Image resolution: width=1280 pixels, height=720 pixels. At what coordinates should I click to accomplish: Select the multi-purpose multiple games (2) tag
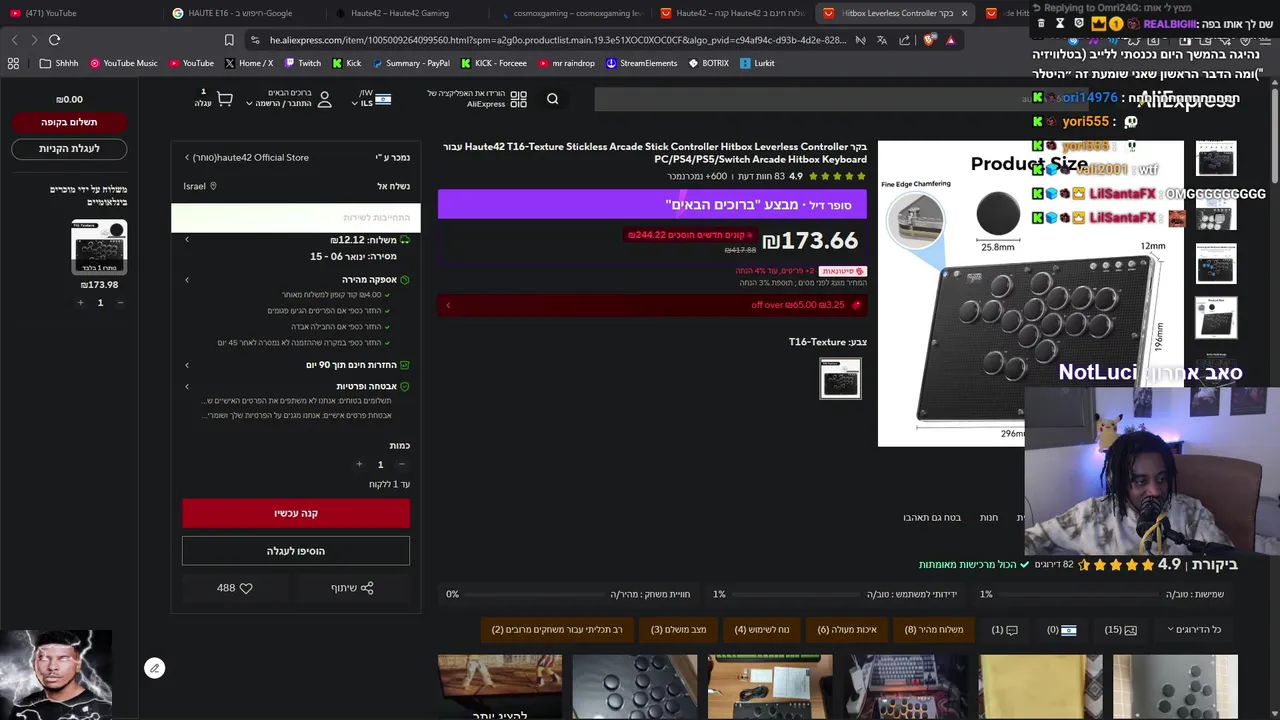557,630
